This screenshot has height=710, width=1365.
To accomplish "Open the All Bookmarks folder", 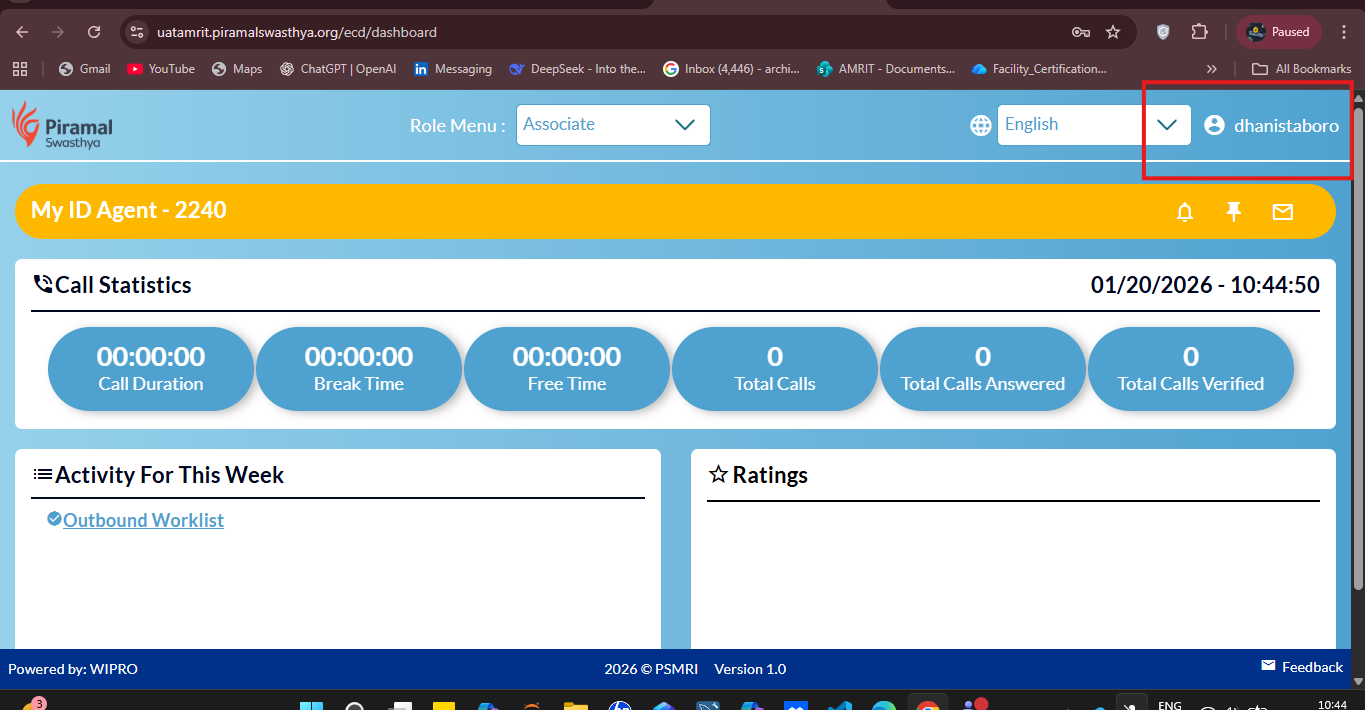I will tap(1302, 69).
